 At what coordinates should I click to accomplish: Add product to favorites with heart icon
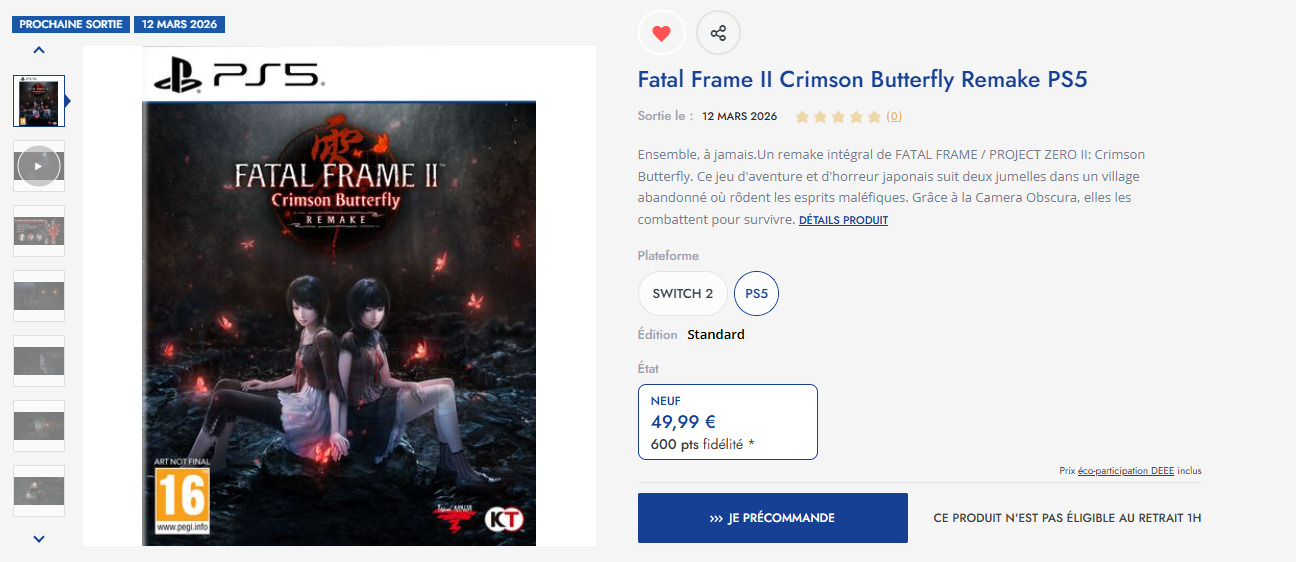point(661,33)
